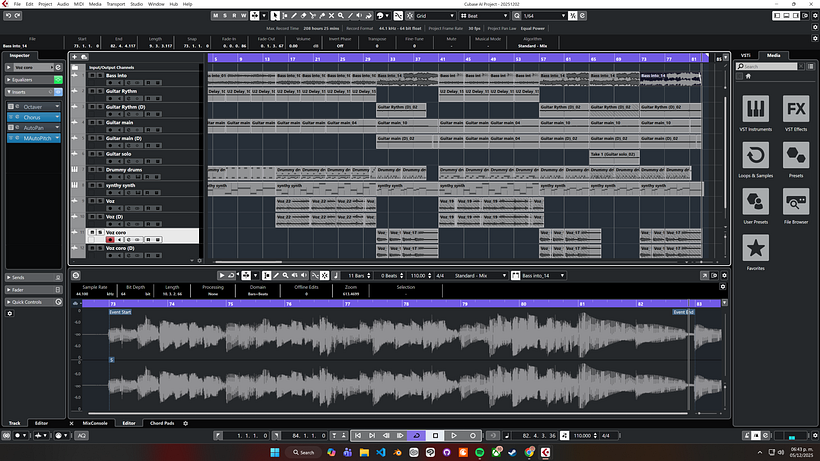Open the 1/64 quantize preset dropdown
The width and height of the screenshot is (820, 461).
coord(544,16)
